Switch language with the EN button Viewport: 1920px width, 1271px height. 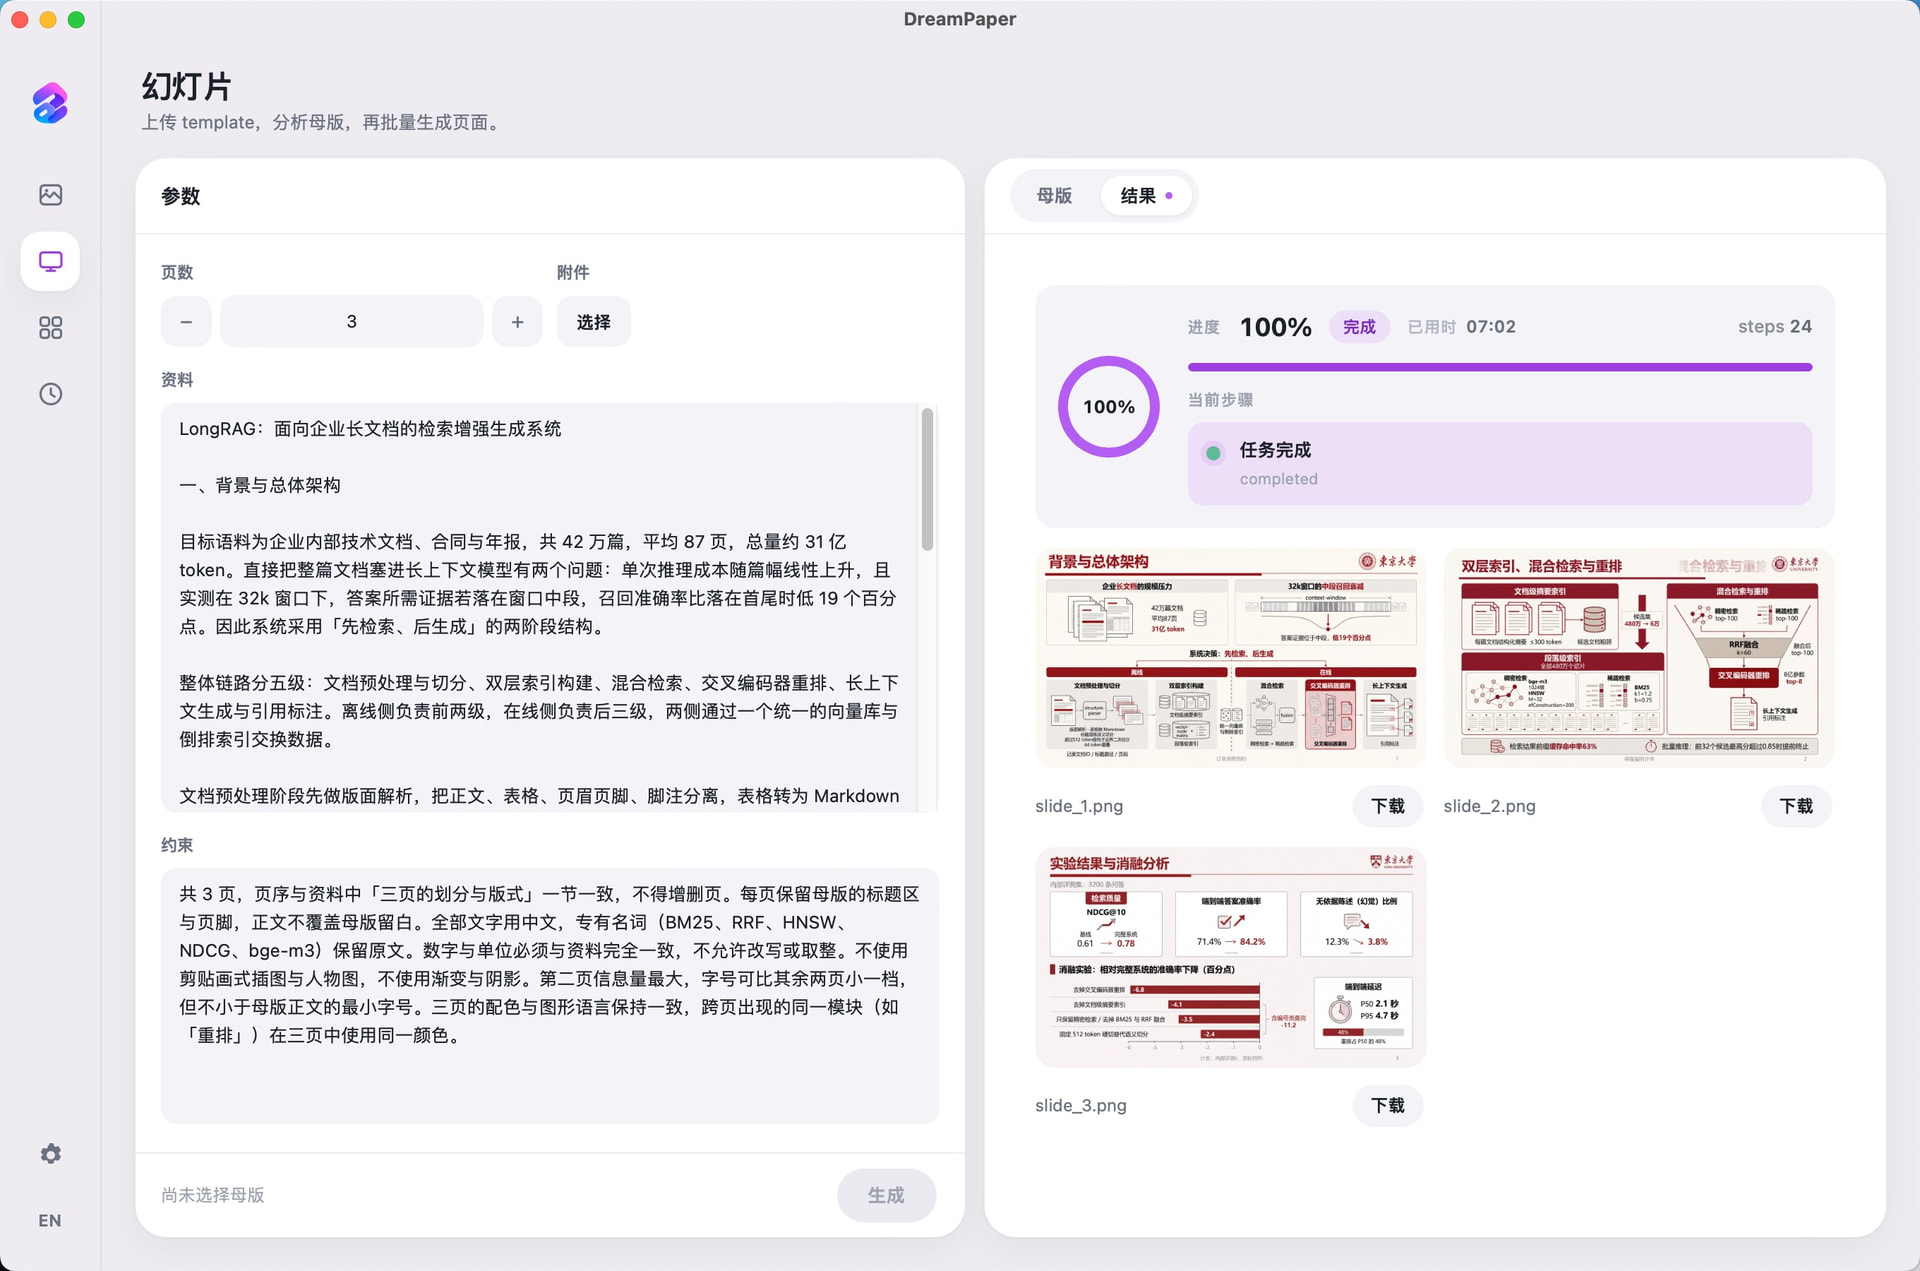(50, 1220)
